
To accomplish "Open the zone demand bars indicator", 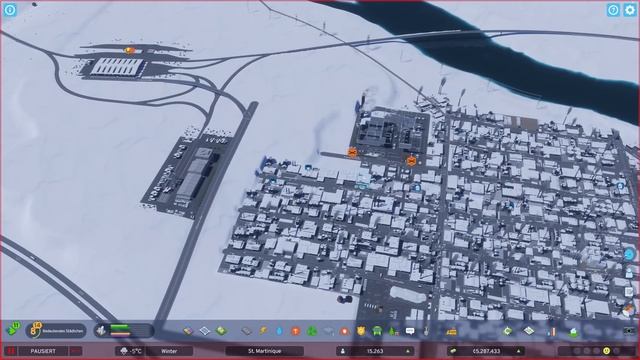I will coord(123,330).
